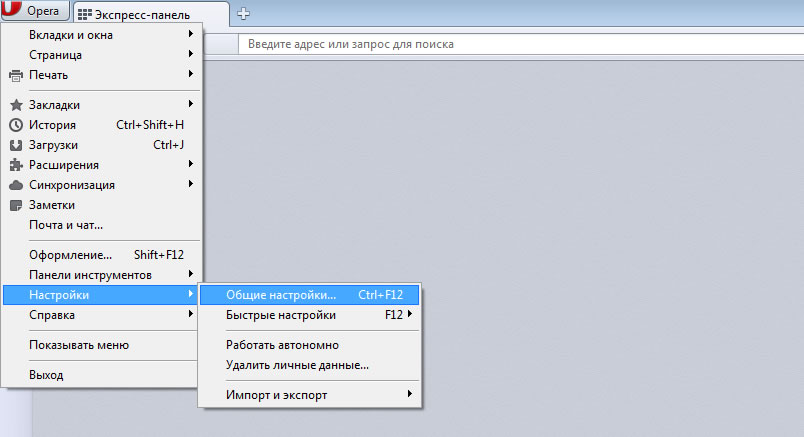Viewport: 804px width, 437px height.
Task: Open the Синхронизация submenu
Action: point(102,185)
